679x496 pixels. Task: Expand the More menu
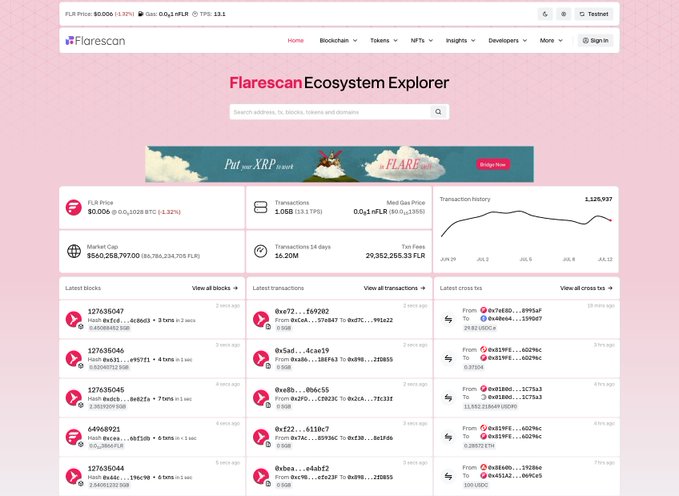coord(551,41)
